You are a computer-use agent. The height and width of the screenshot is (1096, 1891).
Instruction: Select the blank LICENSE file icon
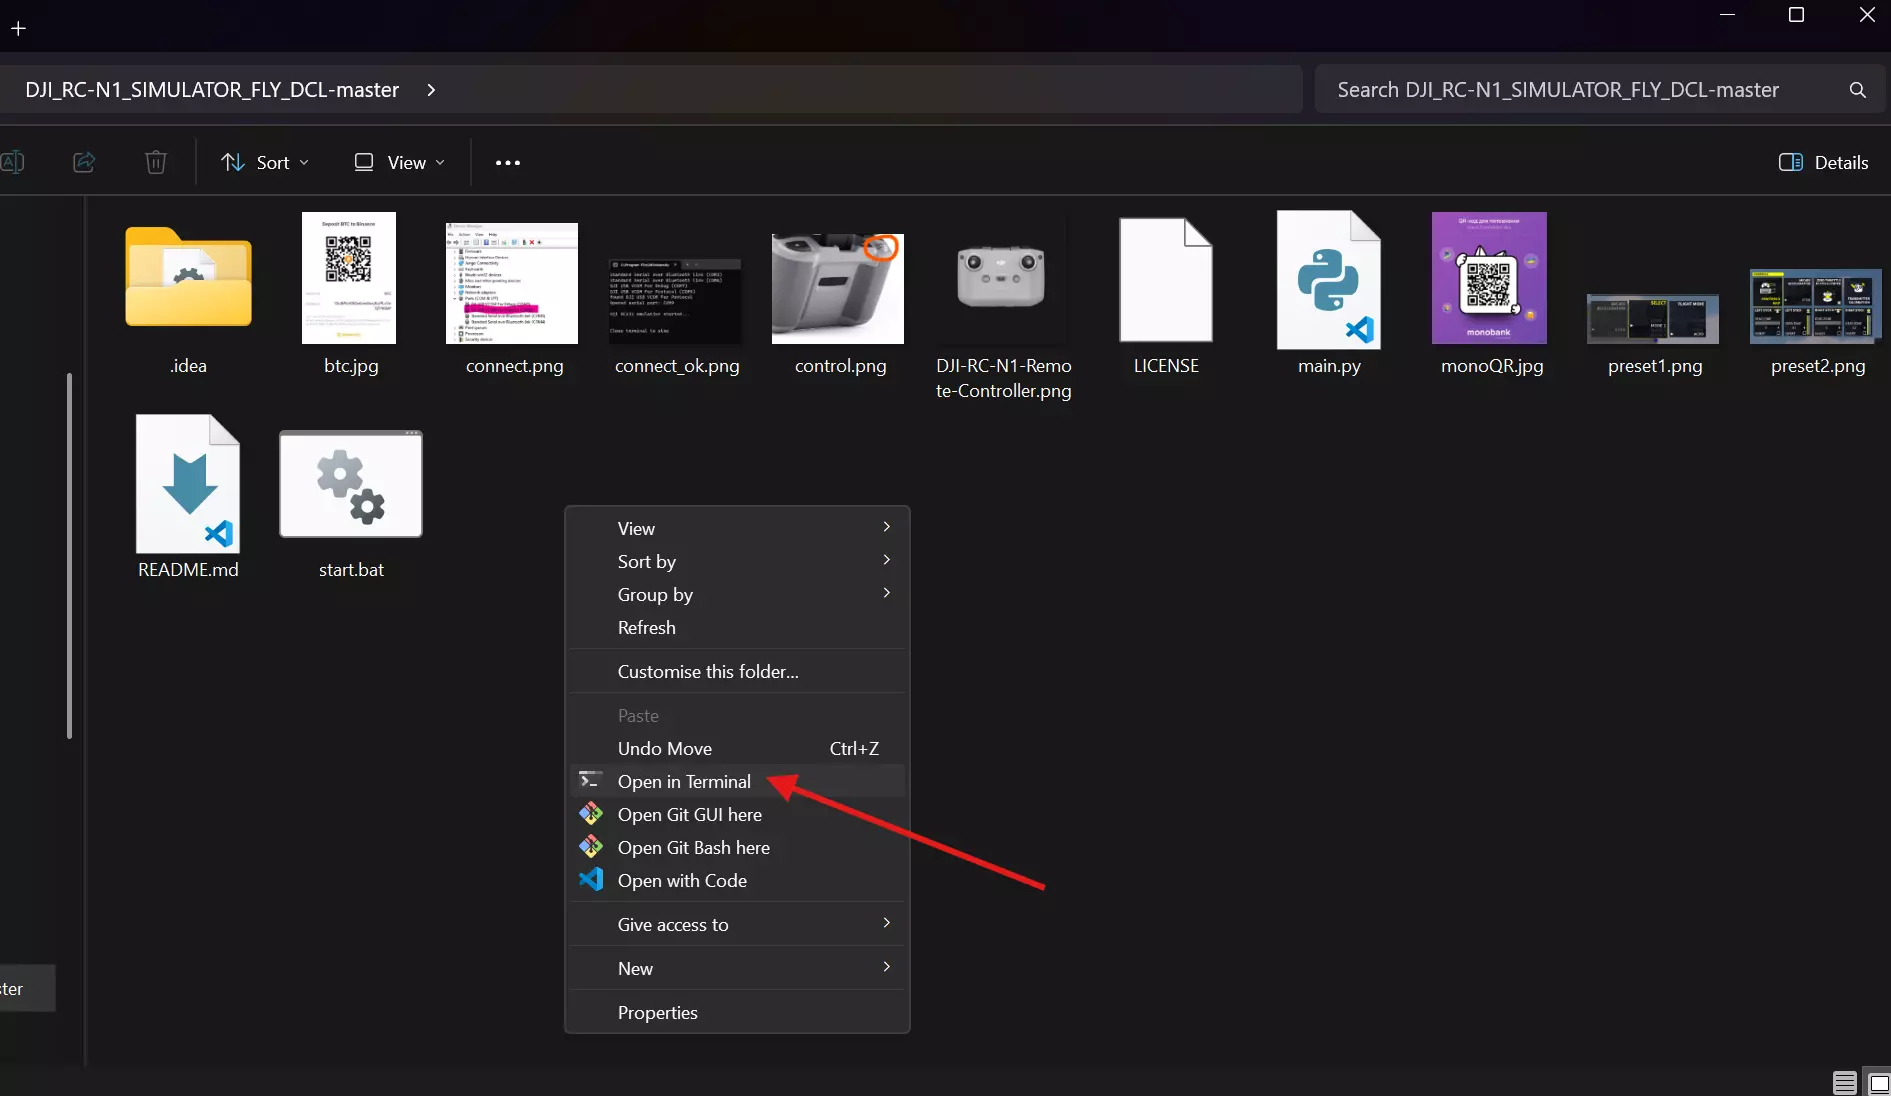pyautogui.click(x=1165, y=280)
